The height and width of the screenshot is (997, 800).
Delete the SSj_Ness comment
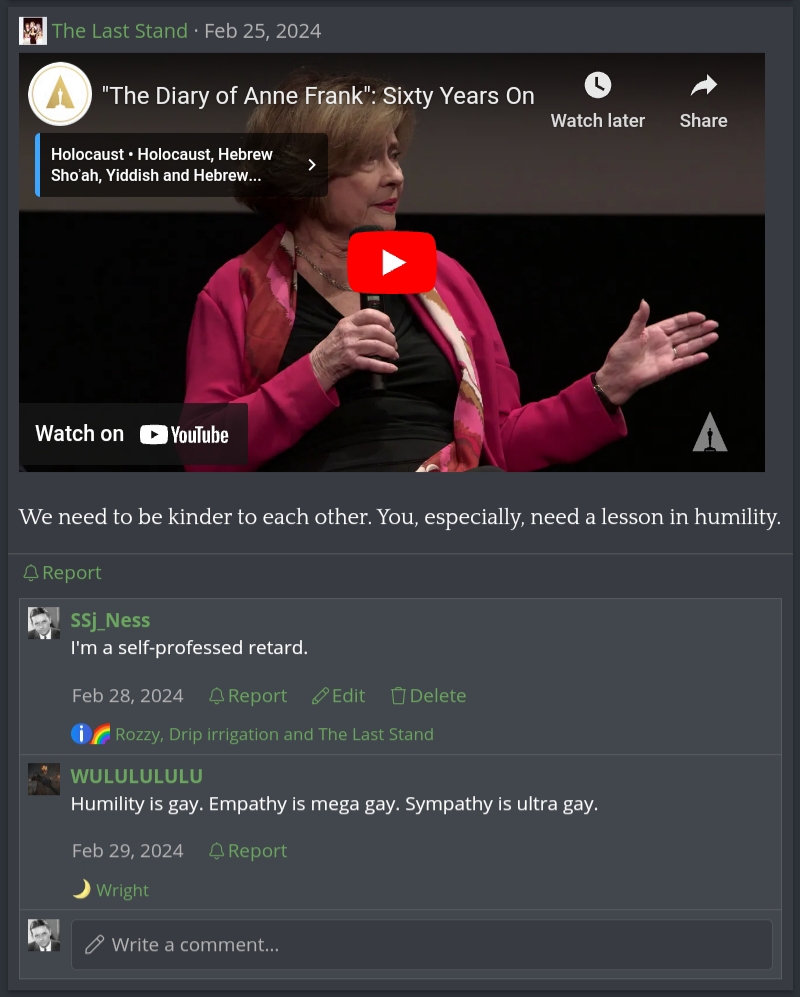(429, 696)
